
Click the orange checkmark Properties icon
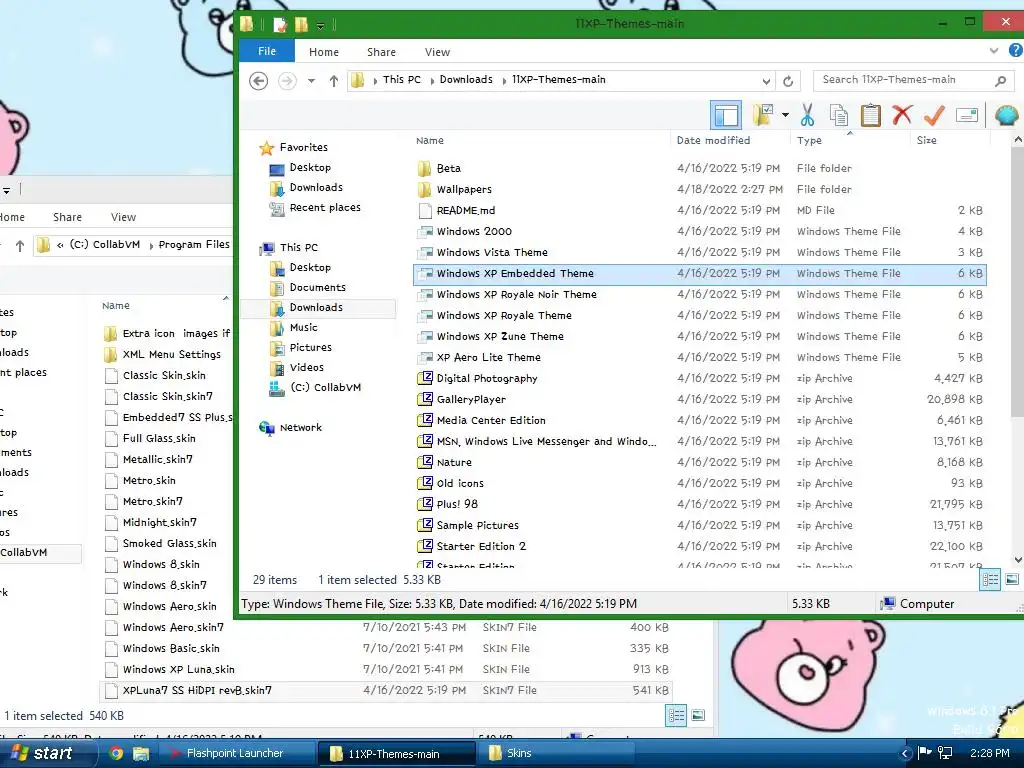coord(934,115)
